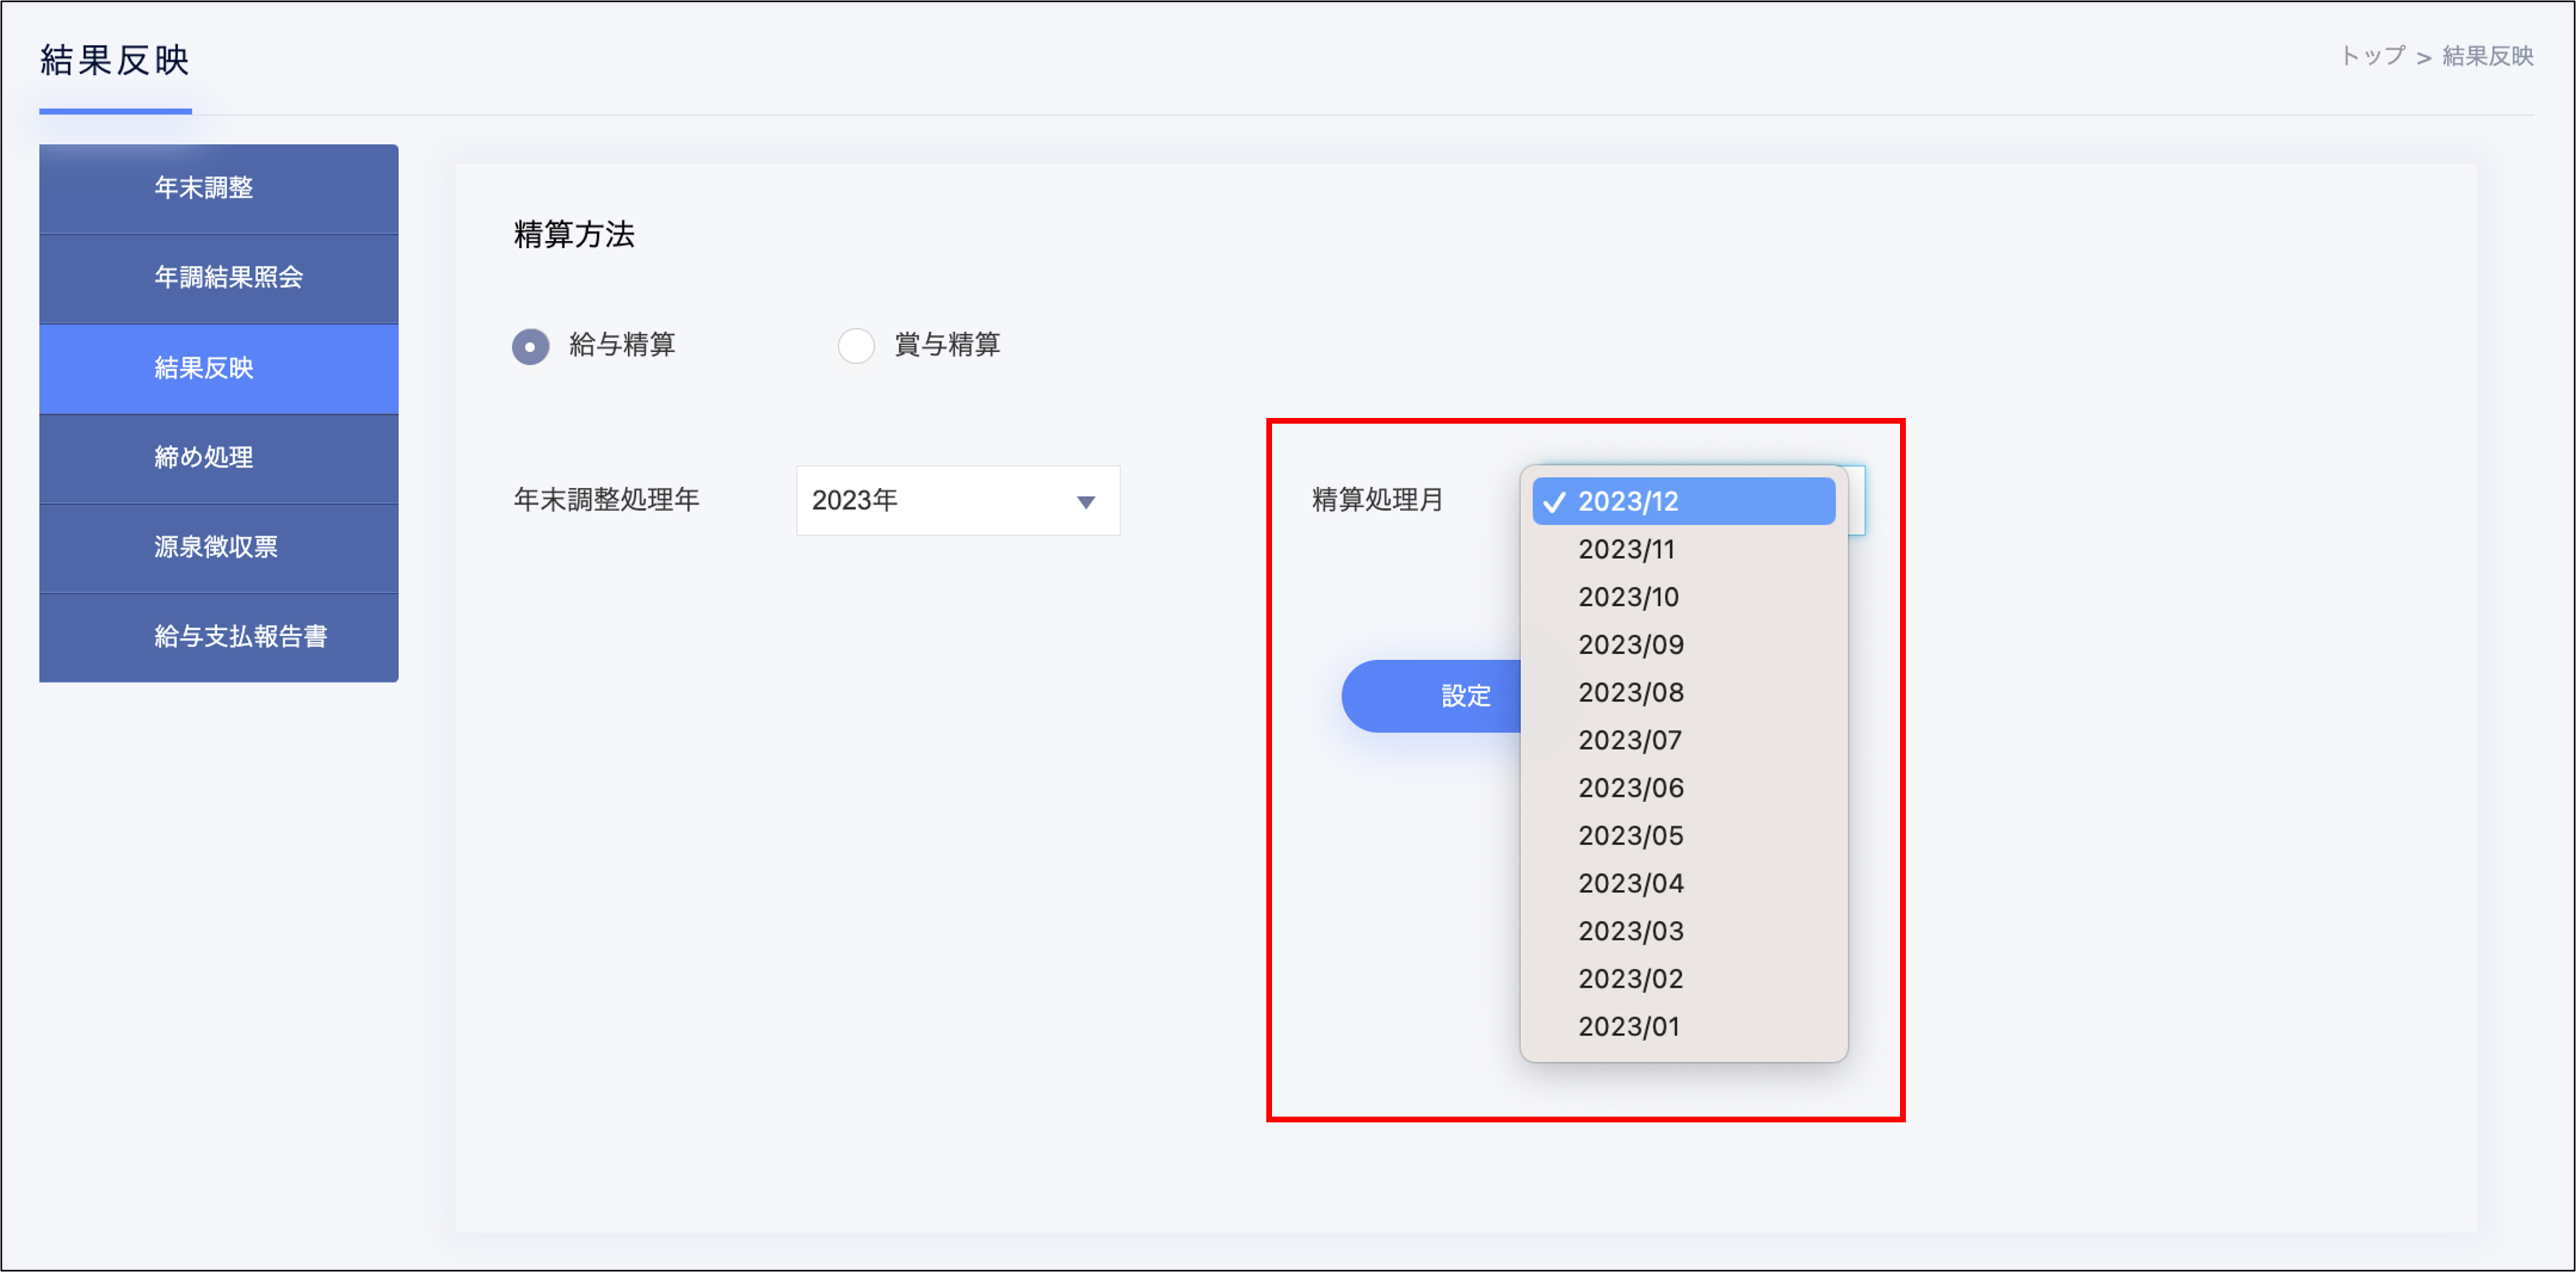Pick 2023/01 from the dropdown options

1683,1027
